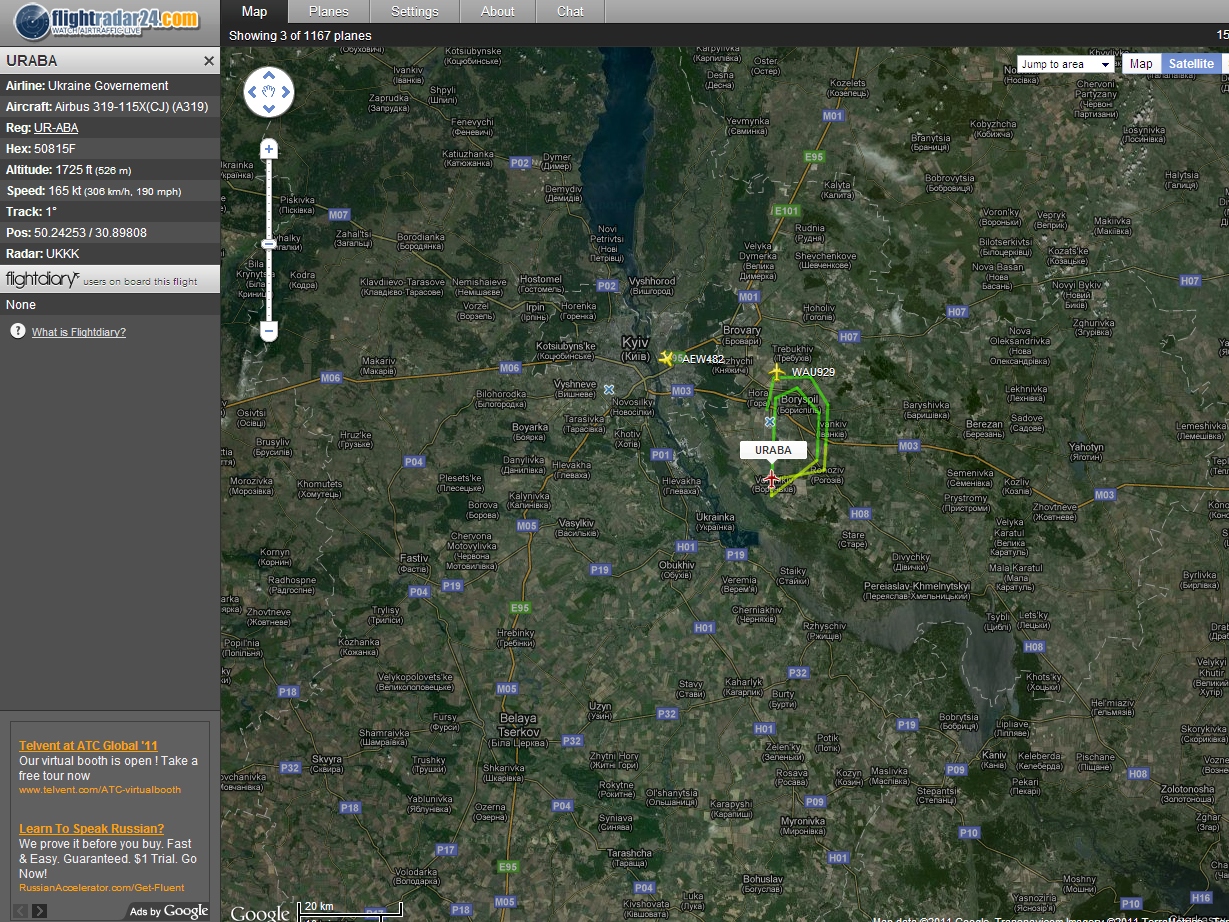Open the Settings tab
Screen dimensions: 1229x922
[414, 12]
